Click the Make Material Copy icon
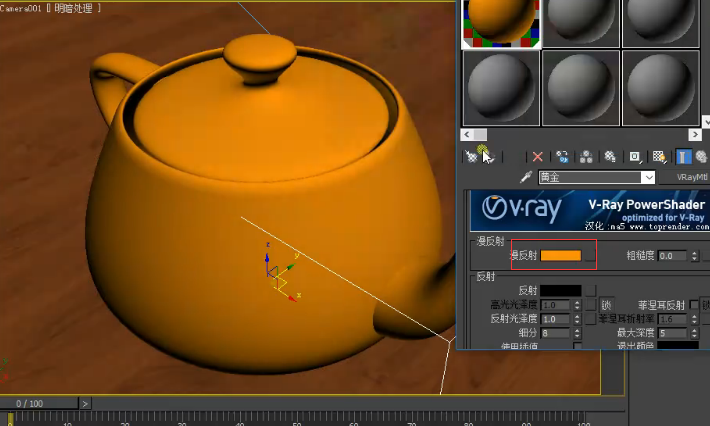The width and height of the screenshot is (710, 426). (x=563, y=156)
